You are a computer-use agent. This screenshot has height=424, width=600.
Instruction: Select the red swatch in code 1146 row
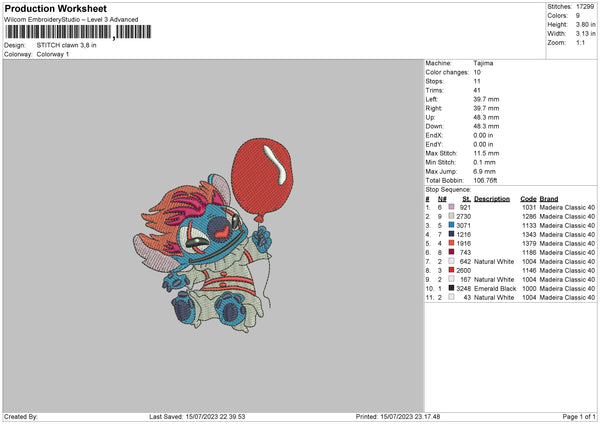pos(451,270)
